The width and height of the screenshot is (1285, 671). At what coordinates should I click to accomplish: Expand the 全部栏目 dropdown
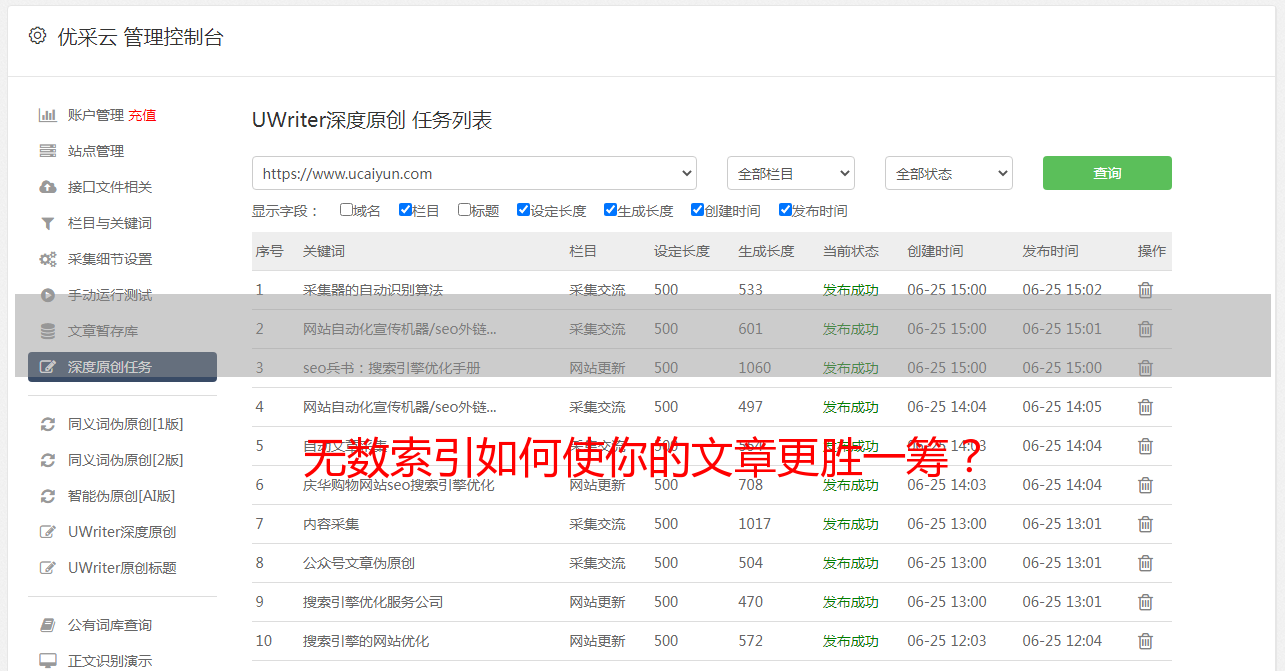tap(790, 173)
